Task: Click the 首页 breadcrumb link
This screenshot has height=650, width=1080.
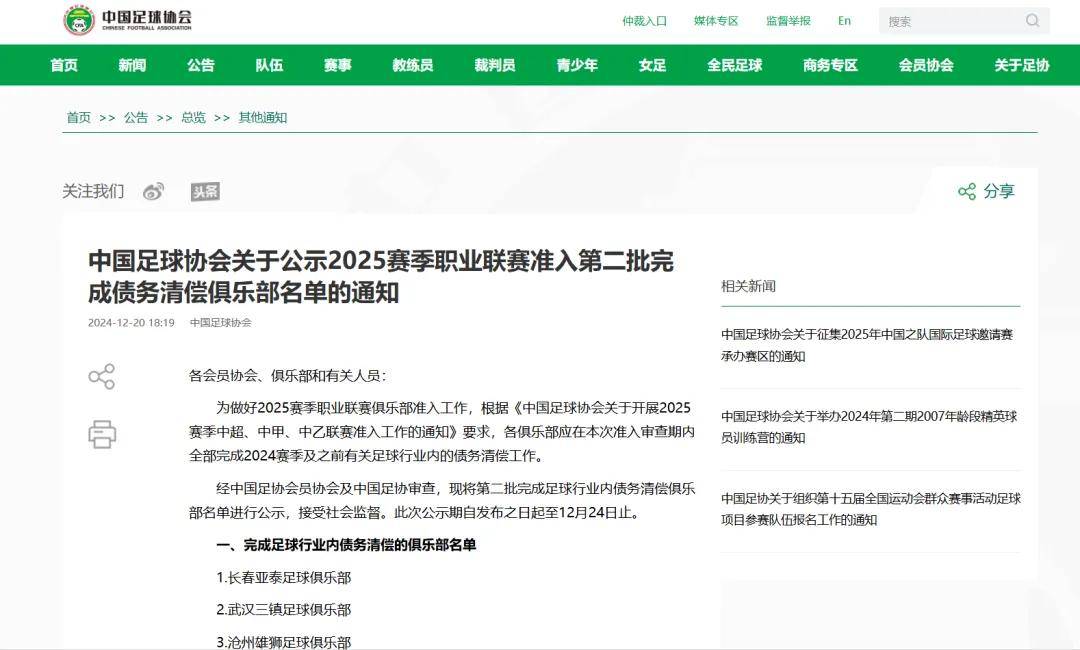Action: click(x=79, y=118)
